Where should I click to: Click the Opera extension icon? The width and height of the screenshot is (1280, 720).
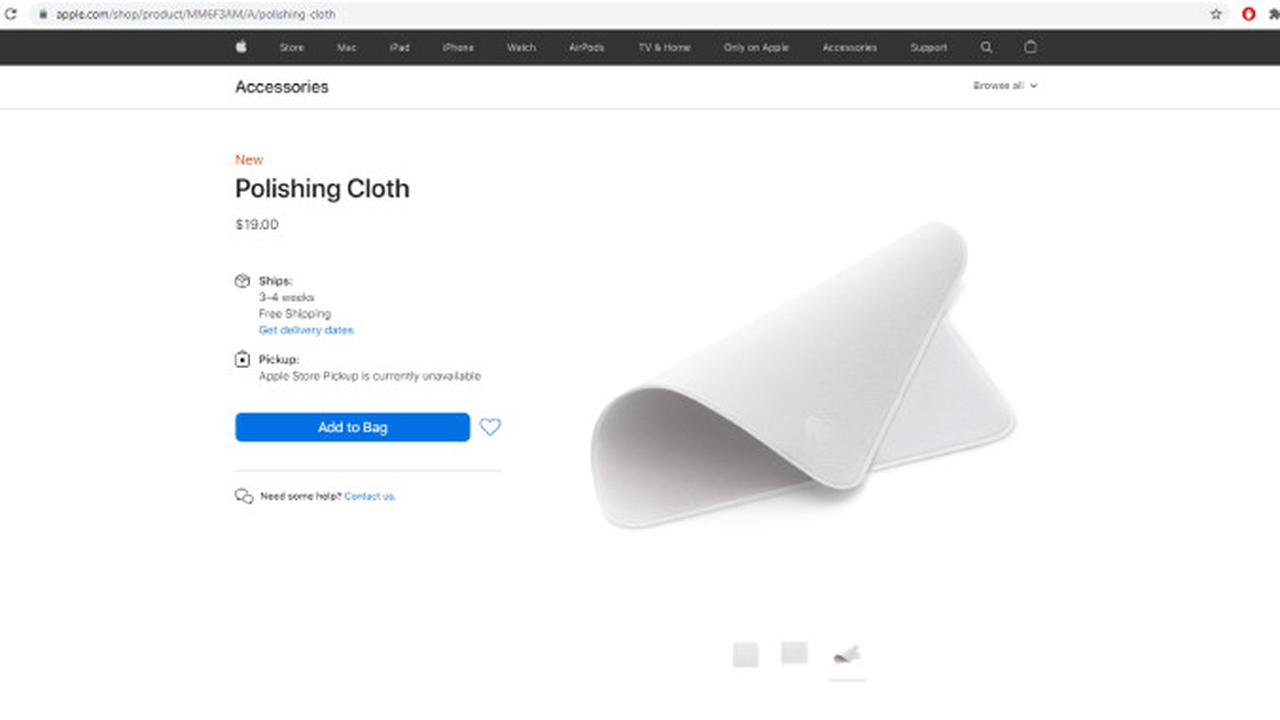click(x=1248, y=14)
